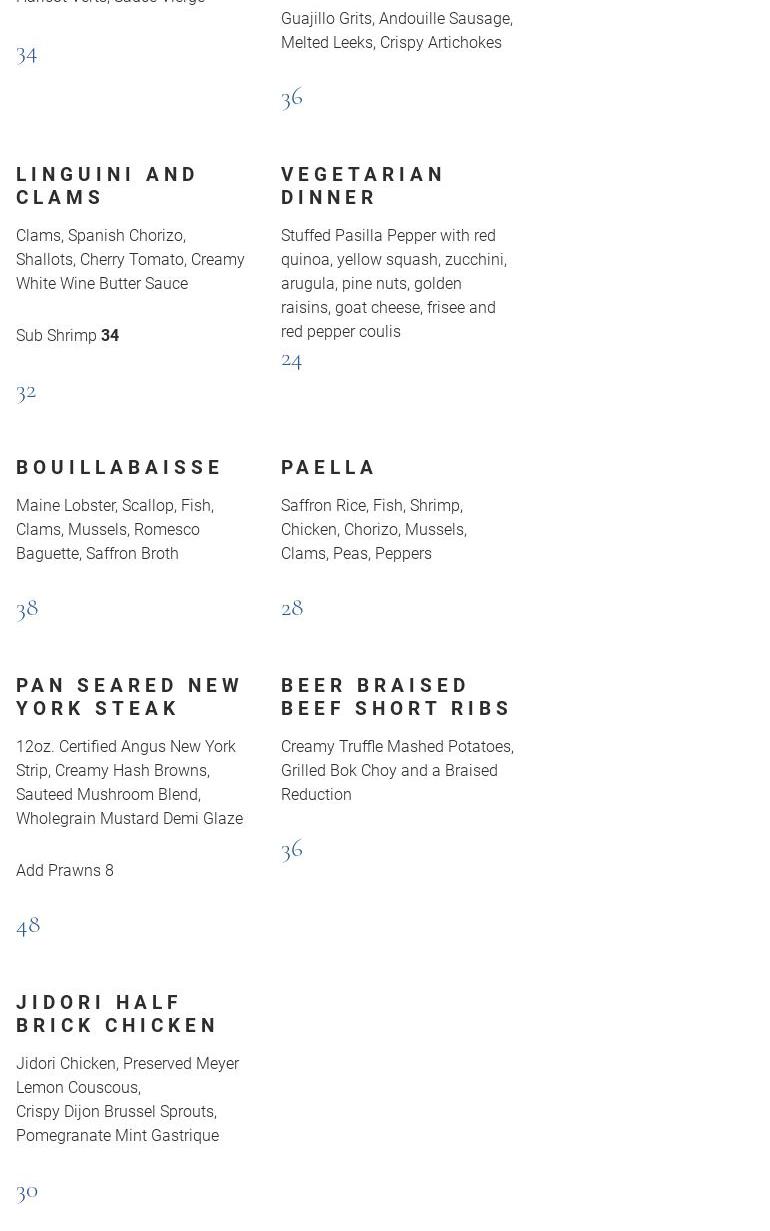Click the Linguini and Clams heading

107,186
